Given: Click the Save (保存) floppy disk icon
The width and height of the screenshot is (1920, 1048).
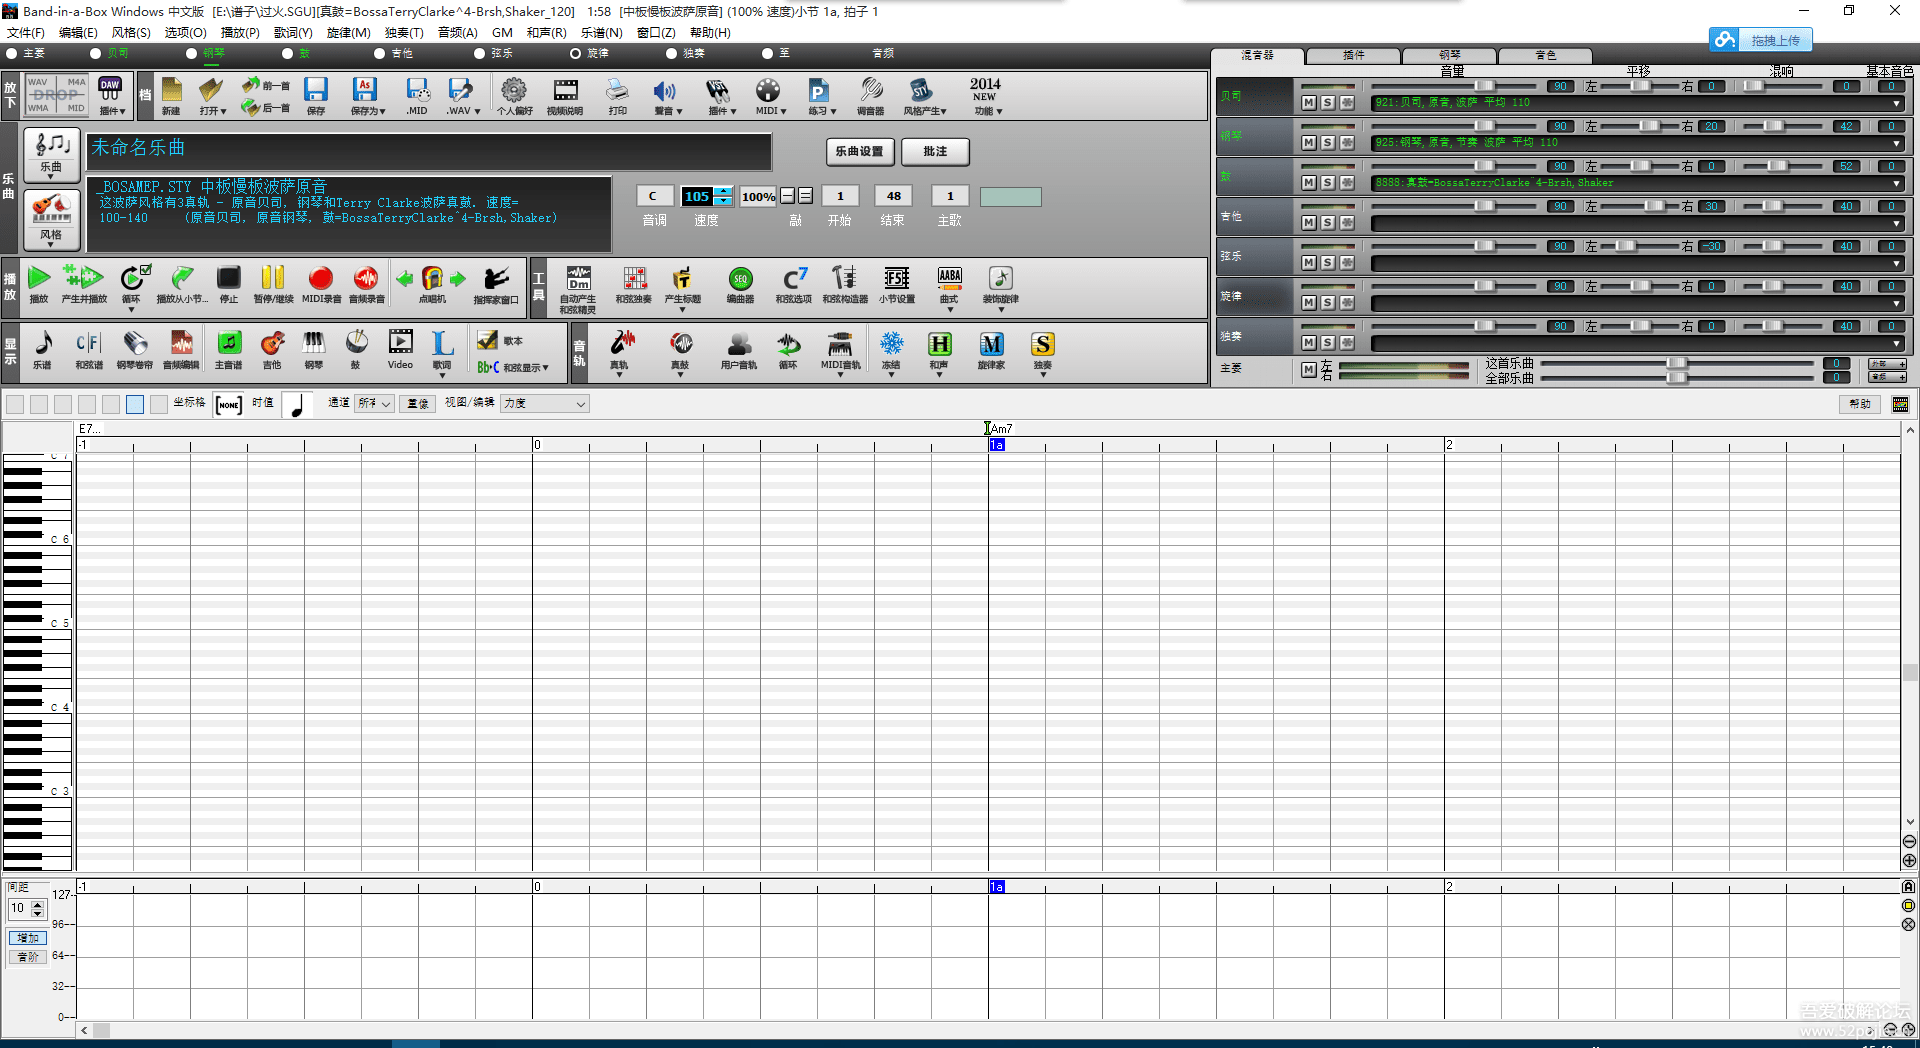Looking at the screenshot, I should [316, 92].
